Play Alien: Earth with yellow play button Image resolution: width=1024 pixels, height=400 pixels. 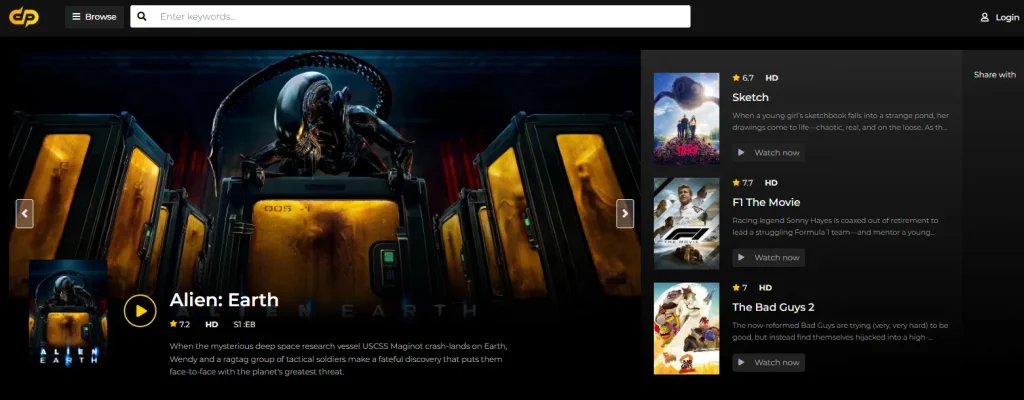point(140,311)
